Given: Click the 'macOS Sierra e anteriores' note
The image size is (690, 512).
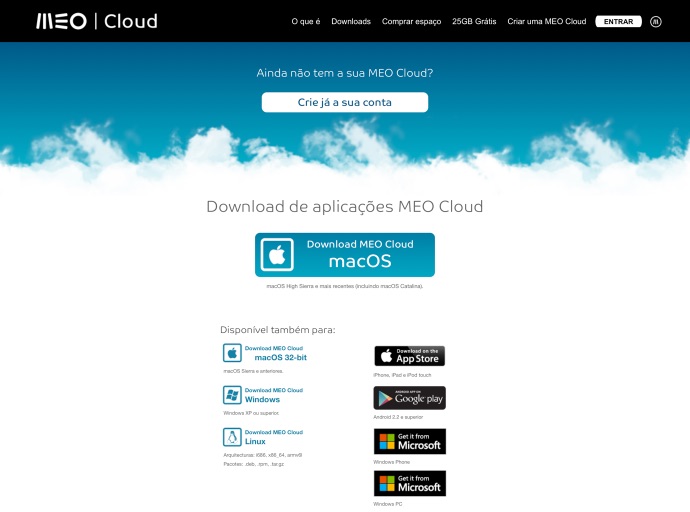Looking at the screenshot, I should tap(253, 371).
